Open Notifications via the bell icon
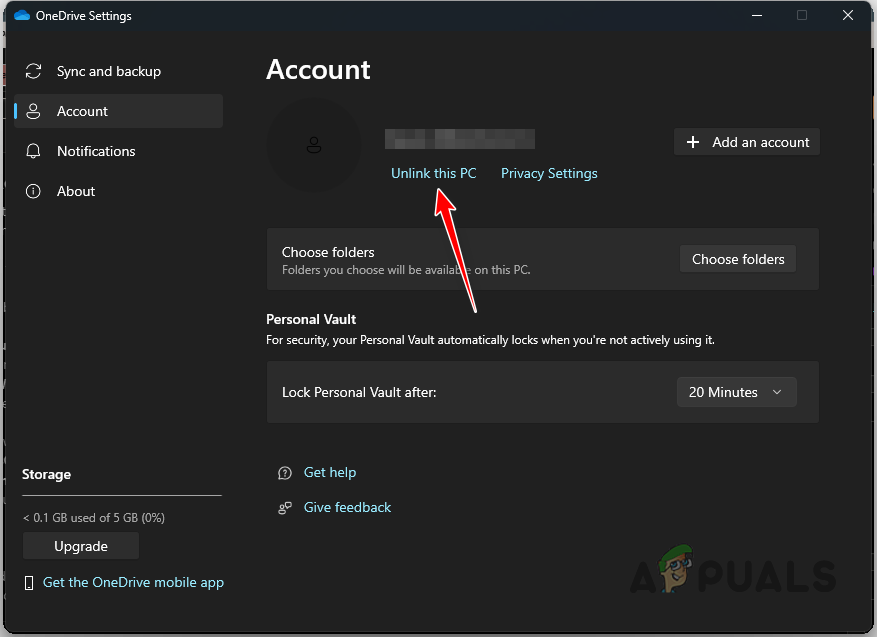 (35, 151)
